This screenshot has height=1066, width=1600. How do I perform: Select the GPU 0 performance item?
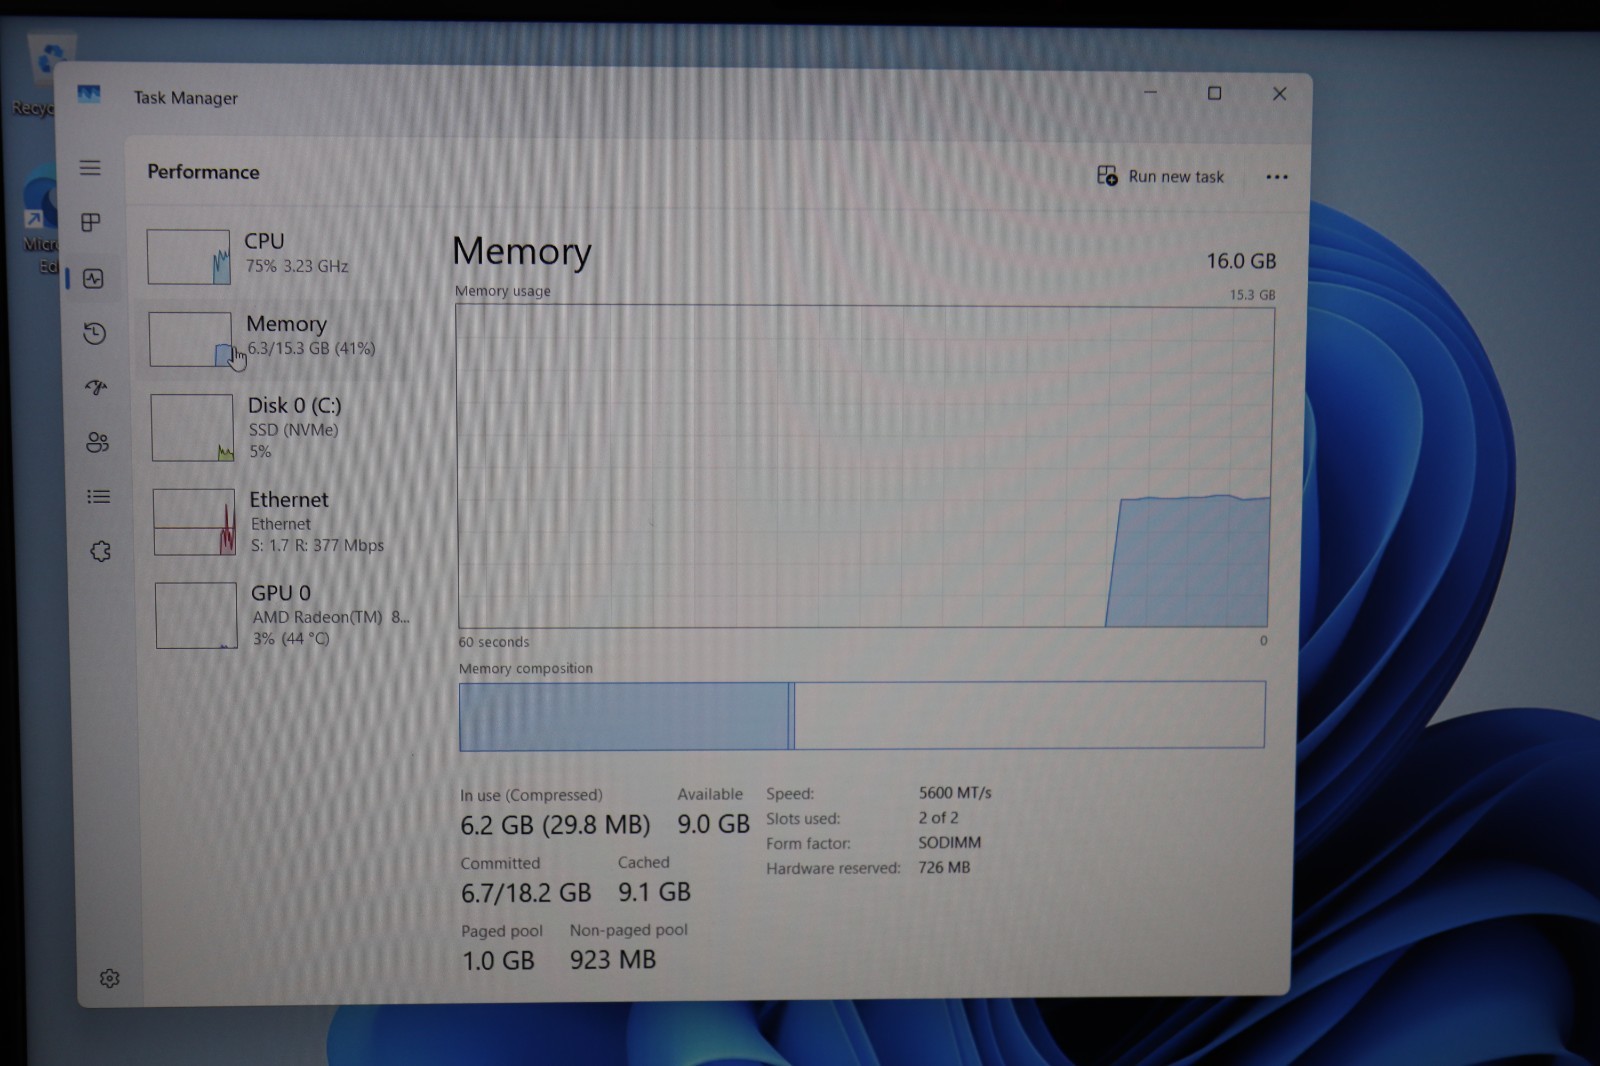click(x=283, y=615)
